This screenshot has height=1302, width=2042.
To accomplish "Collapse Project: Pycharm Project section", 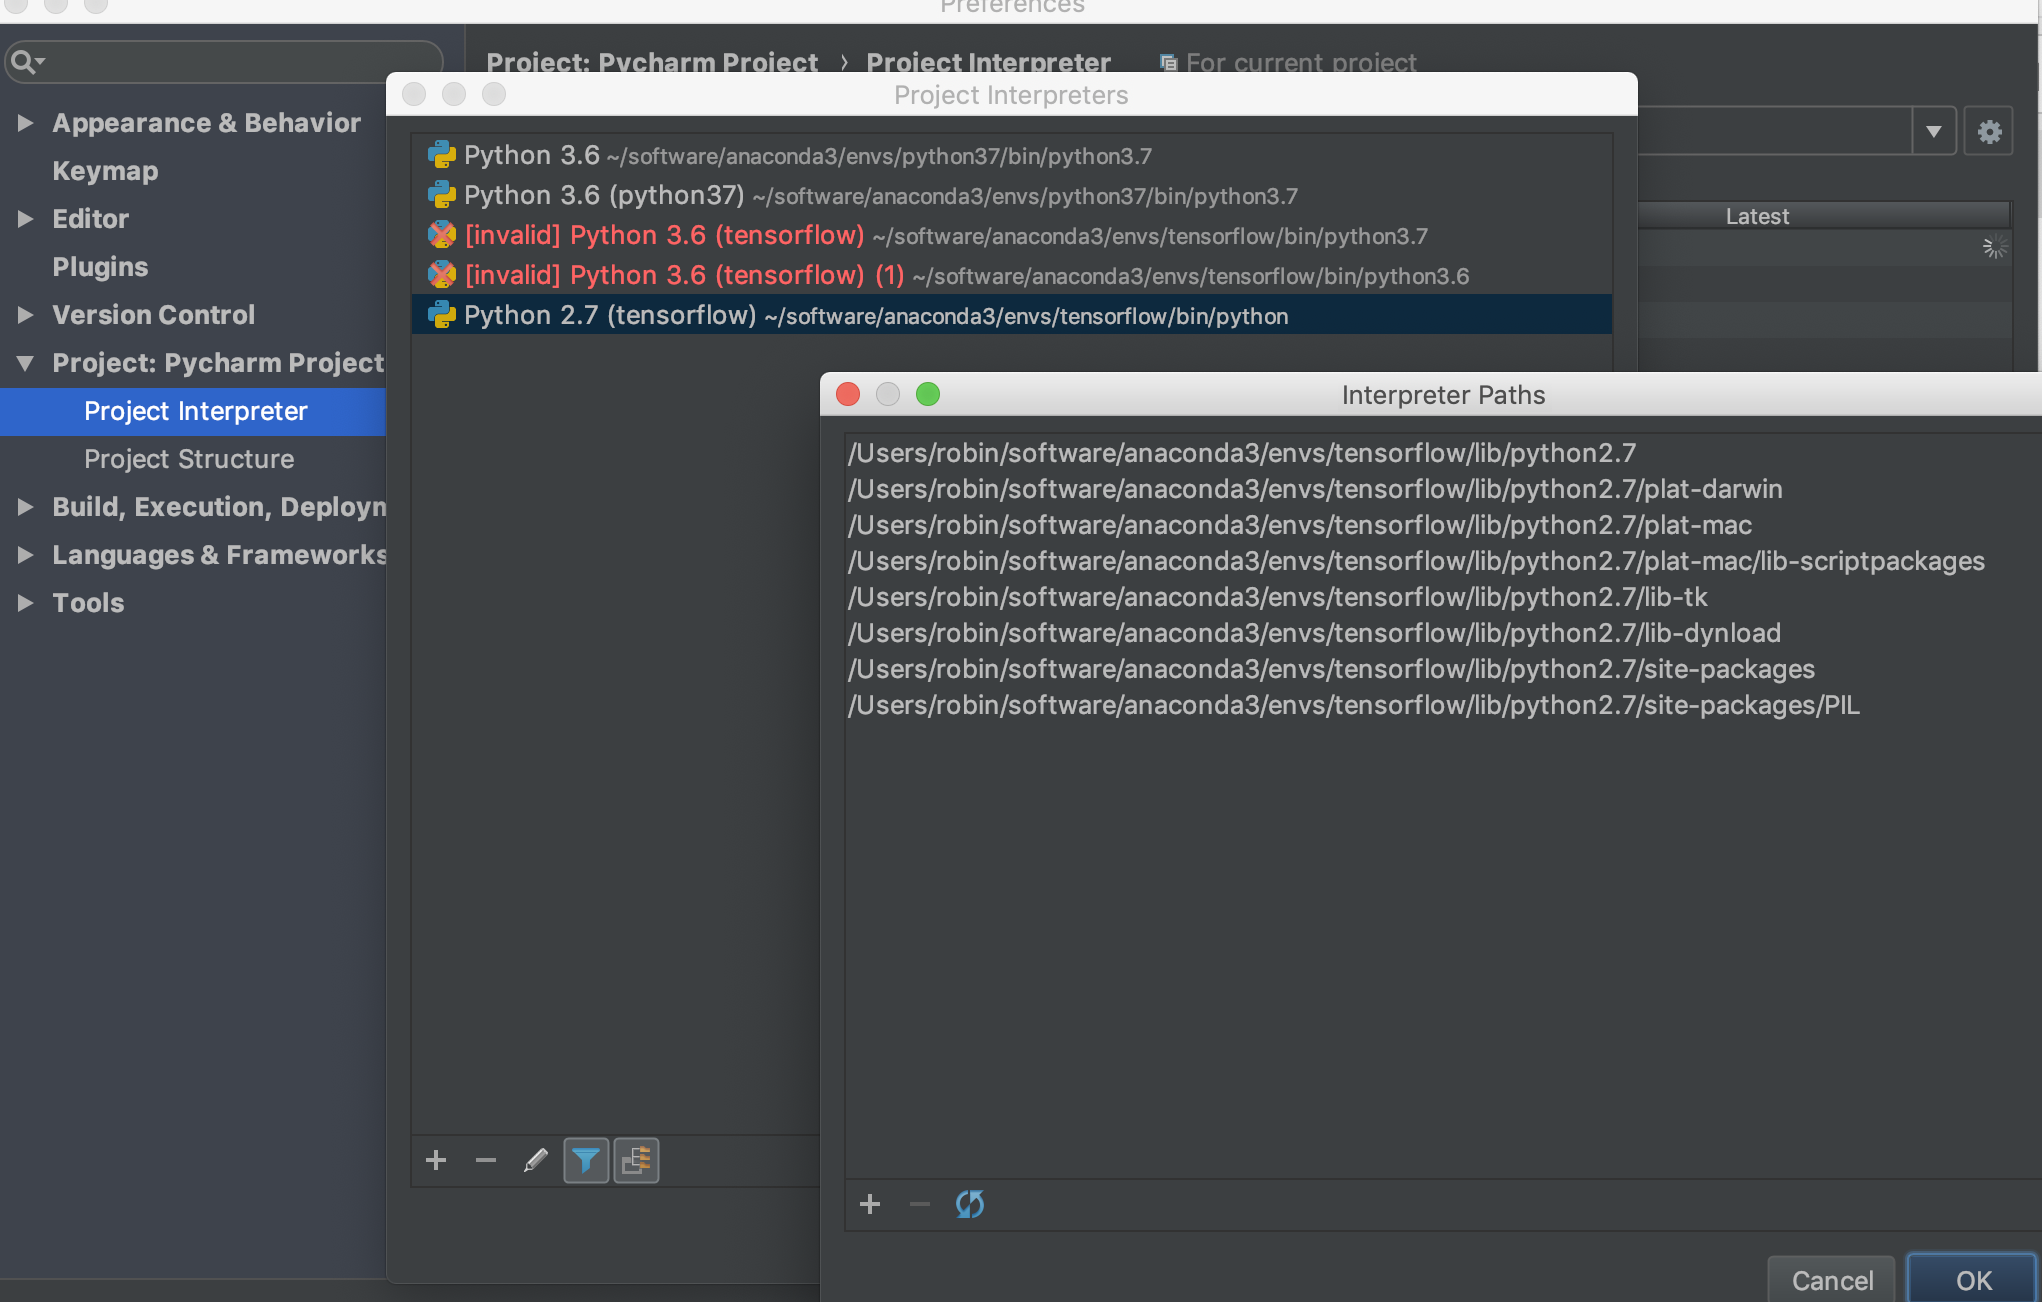I will pyautogui.click(x=26, y=363).
